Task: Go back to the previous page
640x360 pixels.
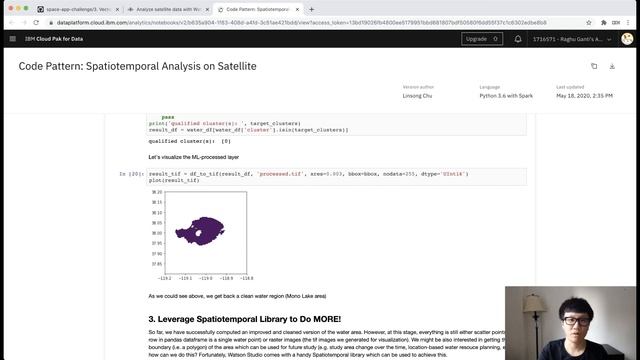Action: [x=11, y=22]
